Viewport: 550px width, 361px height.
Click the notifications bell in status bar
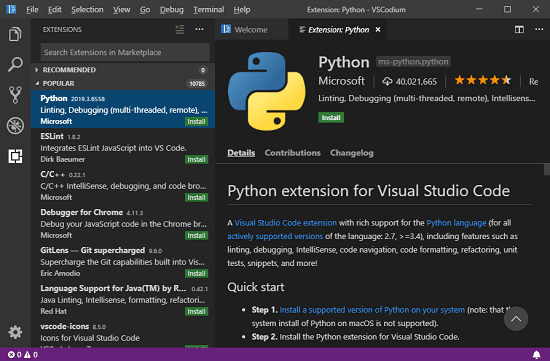536,355
